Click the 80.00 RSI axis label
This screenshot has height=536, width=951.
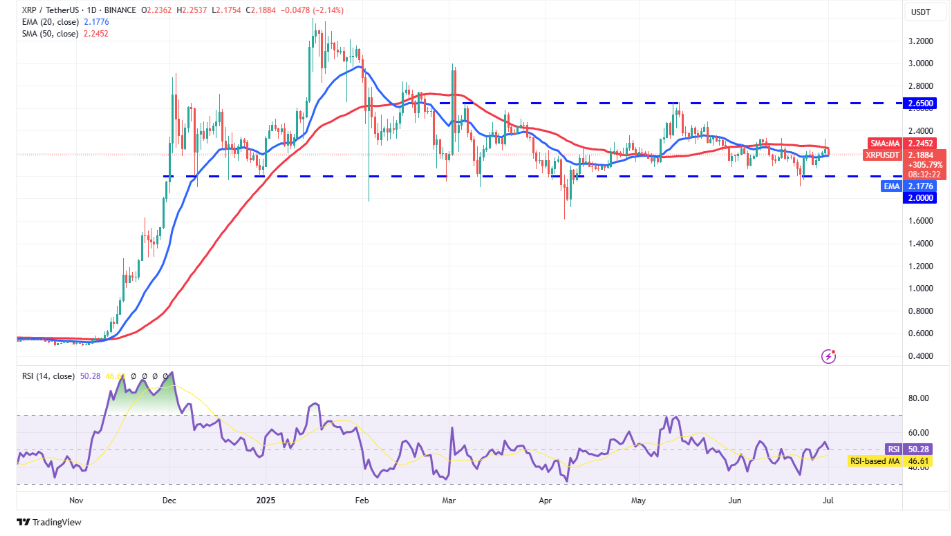point(918,398)
